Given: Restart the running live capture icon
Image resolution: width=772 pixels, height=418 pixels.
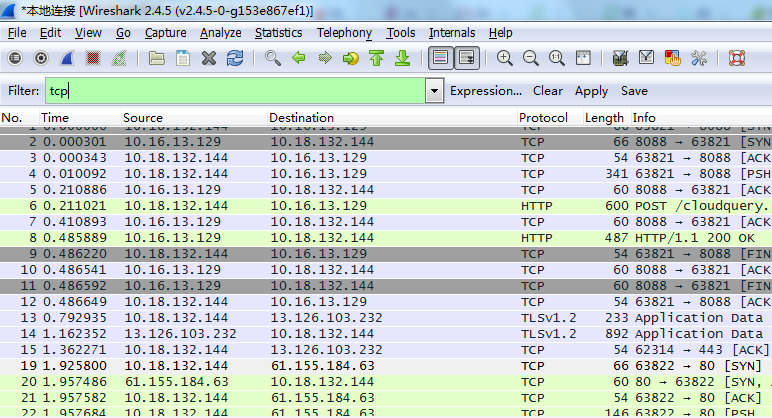Looking at the screenshot, I should (119, 58).
